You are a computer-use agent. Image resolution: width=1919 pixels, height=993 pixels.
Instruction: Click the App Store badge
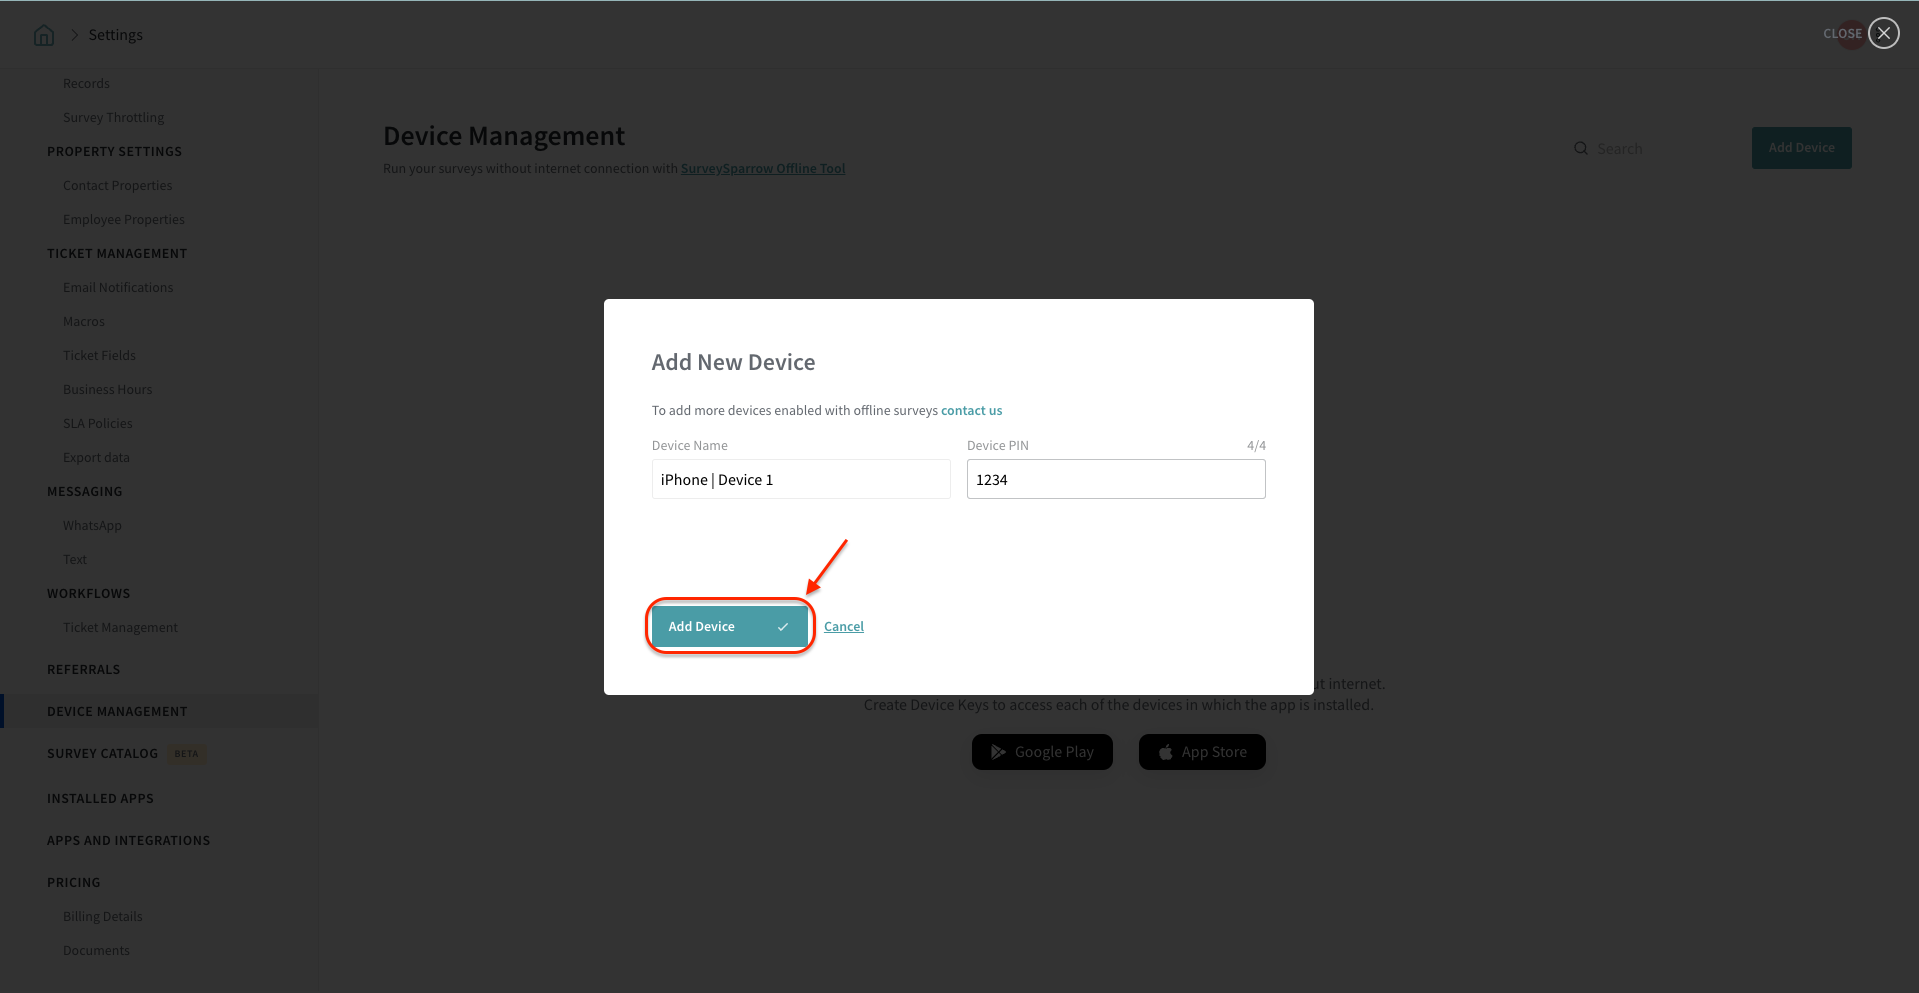tap(1201, 752)
